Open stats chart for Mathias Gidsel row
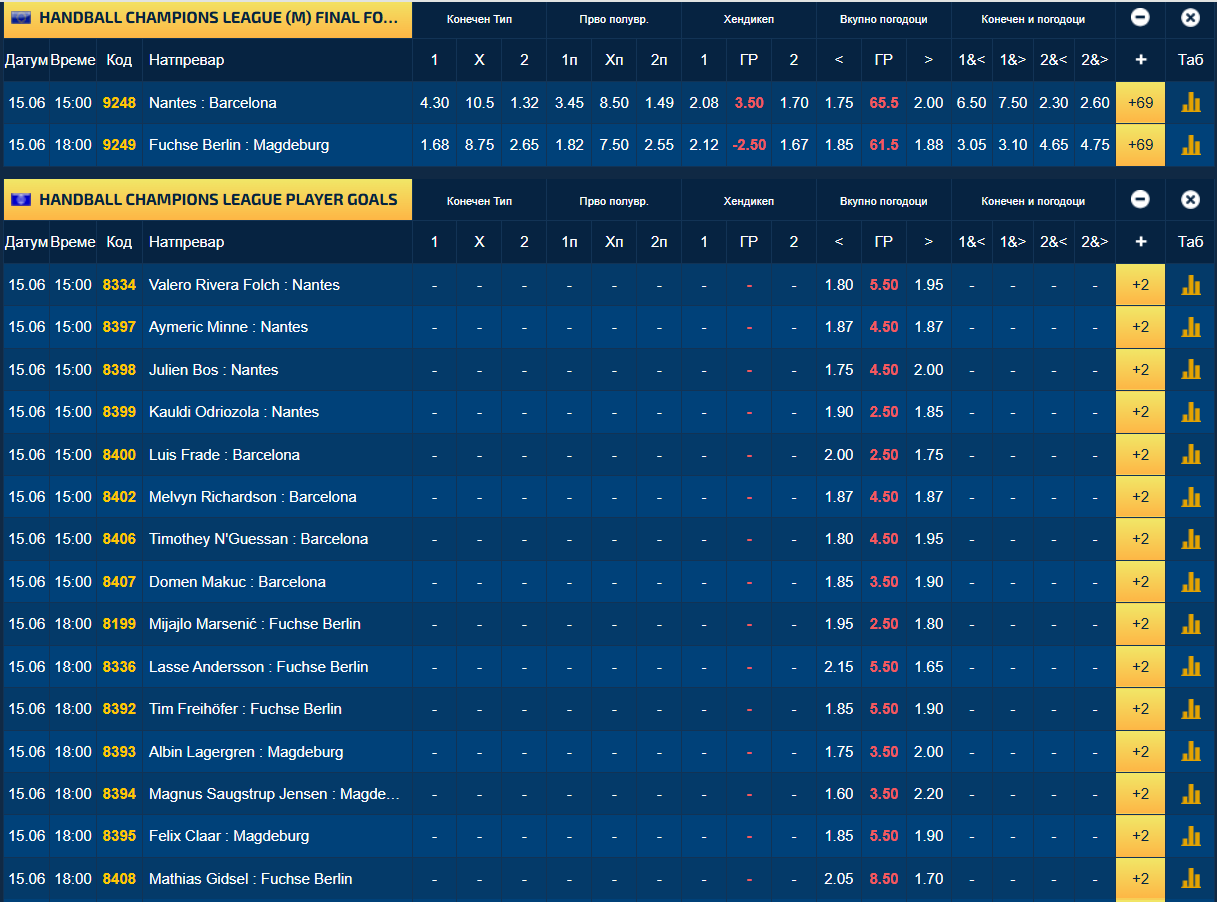Viewport: 1217px width, 902px height. click(x=1190, y=879)
